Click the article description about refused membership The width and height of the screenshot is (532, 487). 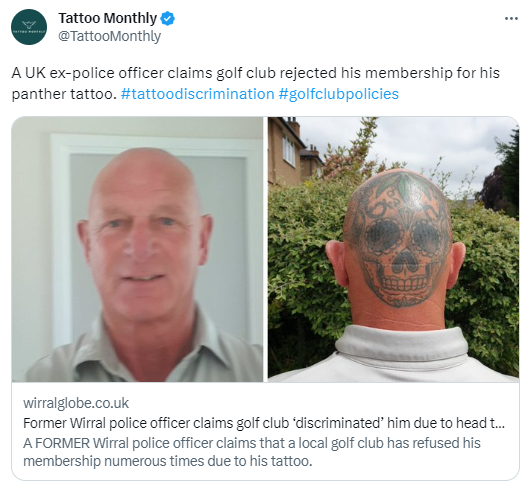(x=252, y=452)
